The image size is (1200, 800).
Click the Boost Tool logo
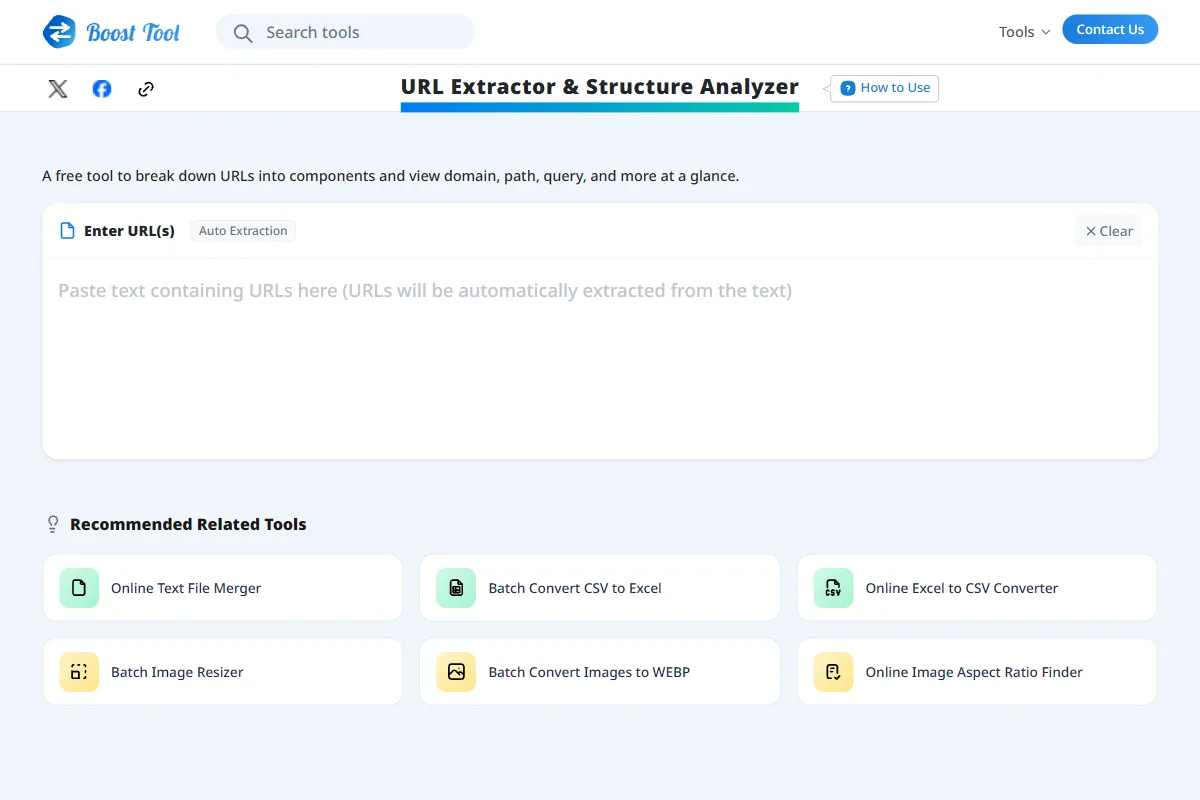point(111,32)
